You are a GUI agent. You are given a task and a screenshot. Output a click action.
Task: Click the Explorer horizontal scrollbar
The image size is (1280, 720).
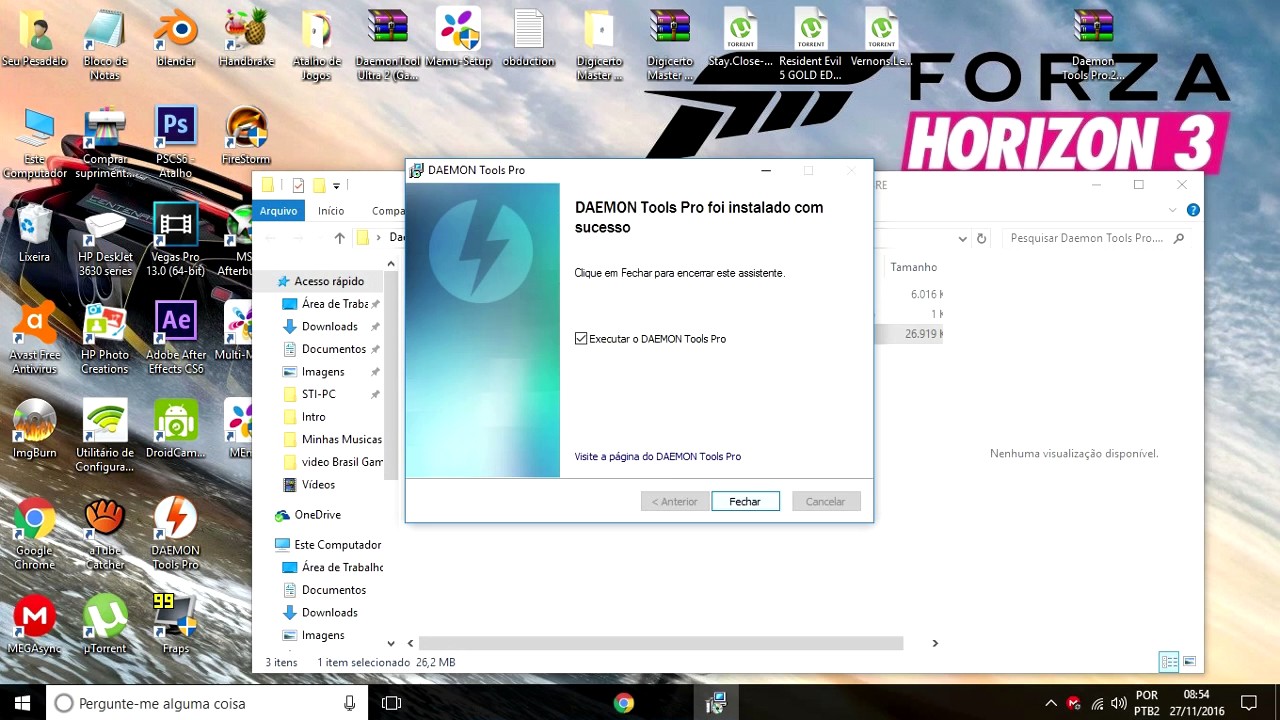click(x=661, y=643)
